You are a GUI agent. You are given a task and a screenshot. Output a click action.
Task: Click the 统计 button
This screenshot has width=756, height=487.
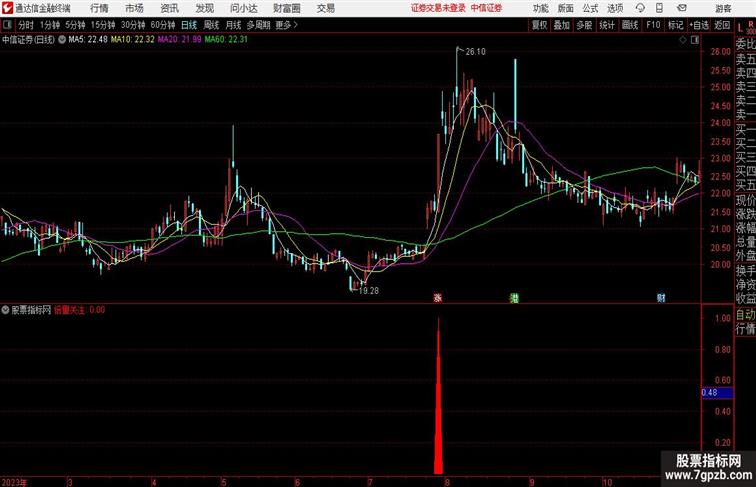(607, 25)
